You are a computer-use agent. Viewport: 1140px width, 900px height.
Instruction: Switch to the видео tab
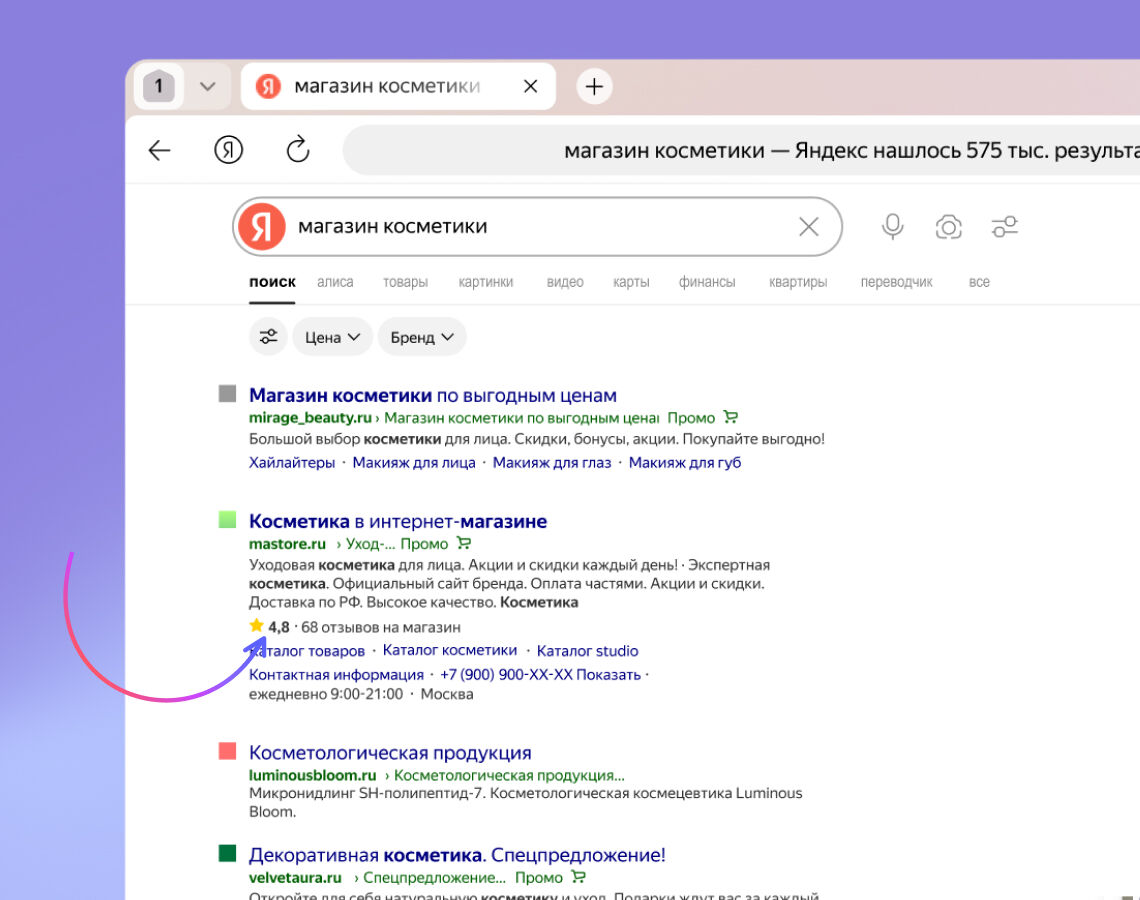click(x=565, y=282)
